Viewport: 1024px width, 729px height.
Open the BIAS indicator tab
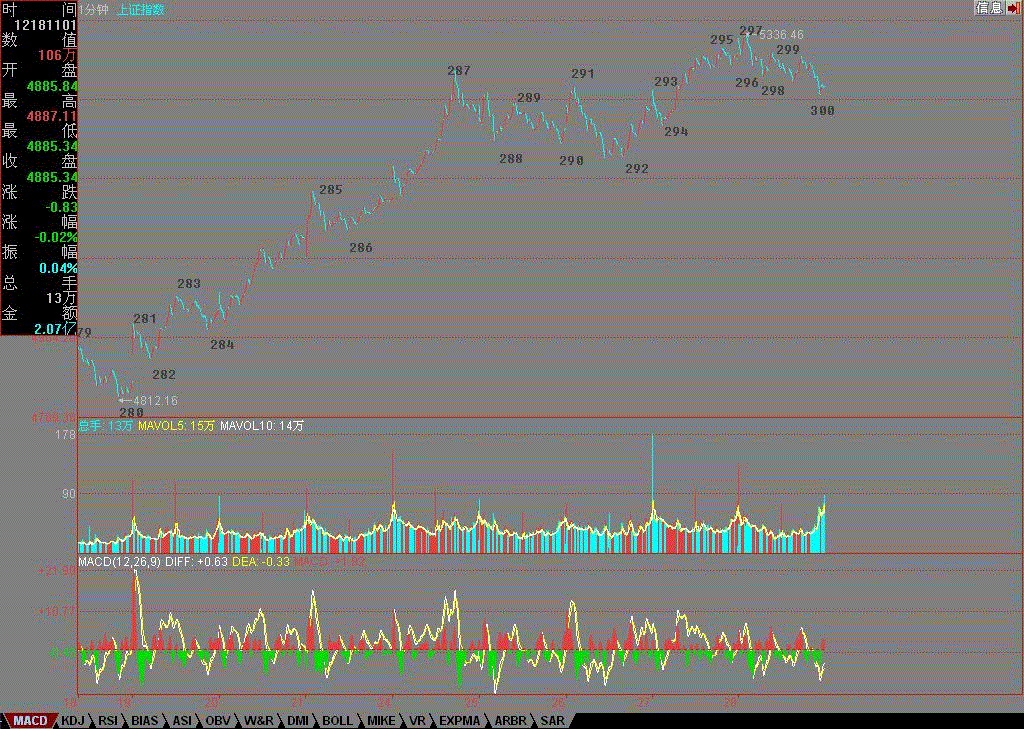[x=145, y=720]
